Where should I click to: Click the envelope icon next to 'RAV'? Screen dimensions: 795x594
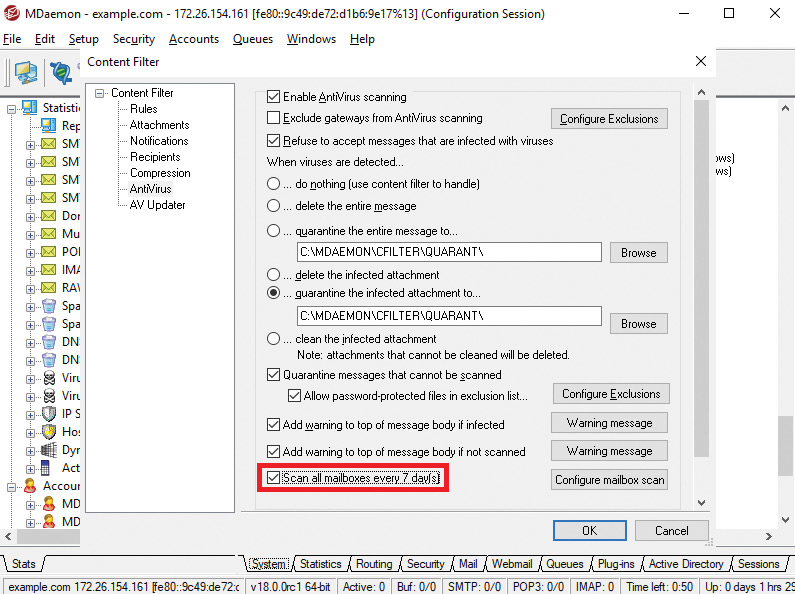coord(48,288)
